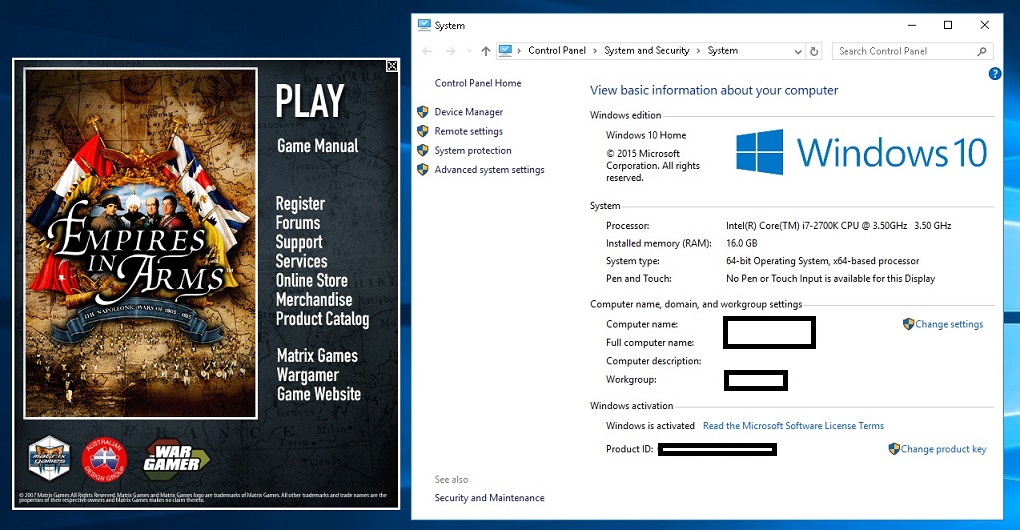The height and width of the screenshot is (530, 1020).
Task: Click the System breadcrumb in address bar
Action: 723,50
